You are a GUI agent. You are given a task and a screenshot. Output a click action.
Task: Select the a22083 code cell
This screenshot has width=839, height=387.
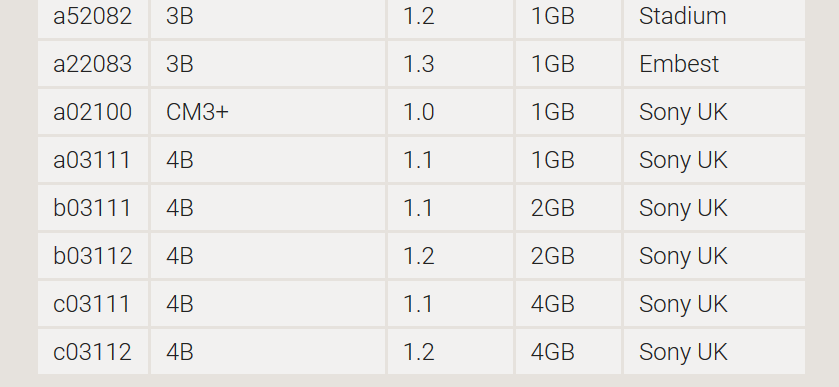[93, 64]
